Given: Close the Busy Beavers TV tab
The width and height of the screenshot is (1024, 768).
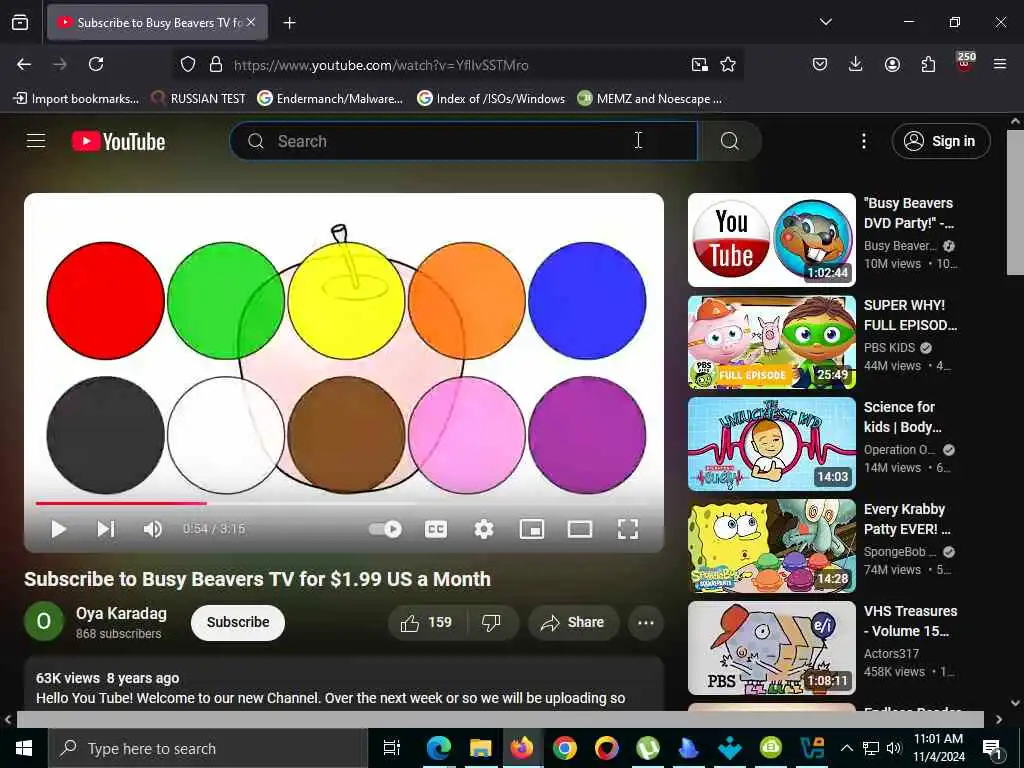Looking at the screenshot, I should click(x=251, y=22).
